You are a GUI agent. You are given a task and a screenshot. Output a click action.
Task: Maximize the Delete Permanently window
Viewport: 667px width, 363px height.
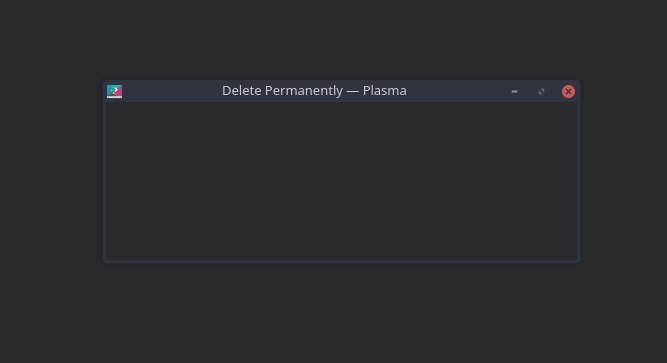[541, 91]
